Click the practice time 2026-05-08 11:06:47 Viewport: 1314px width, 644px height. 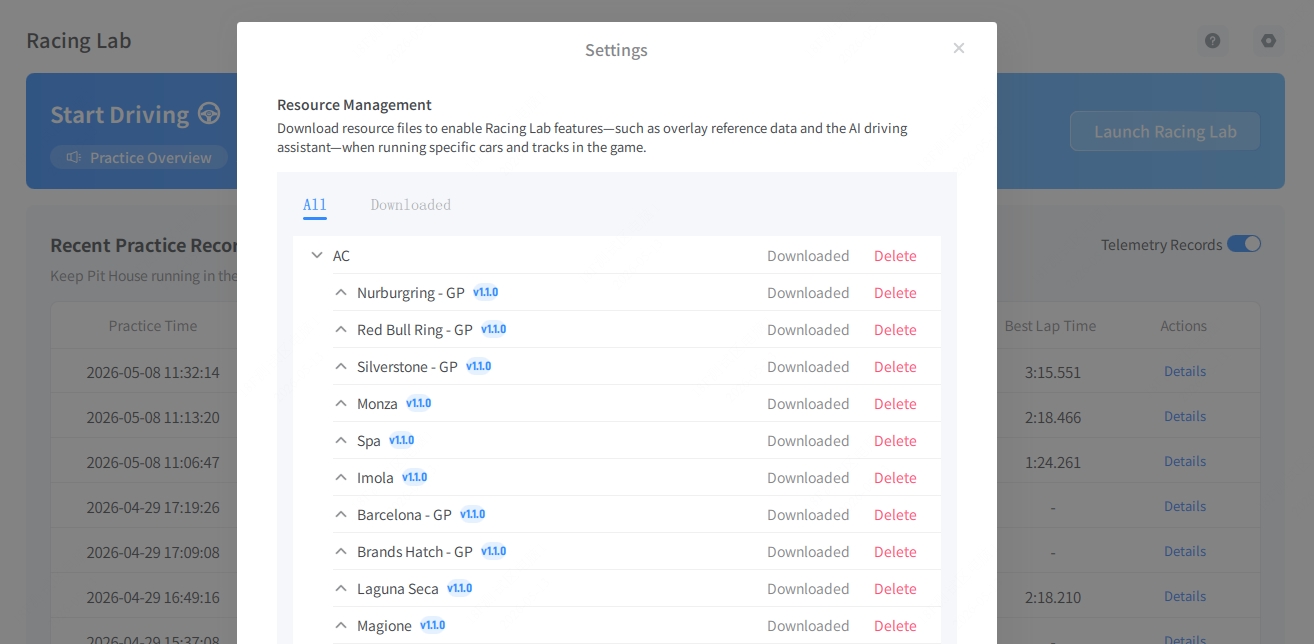[x=153, y=462]
